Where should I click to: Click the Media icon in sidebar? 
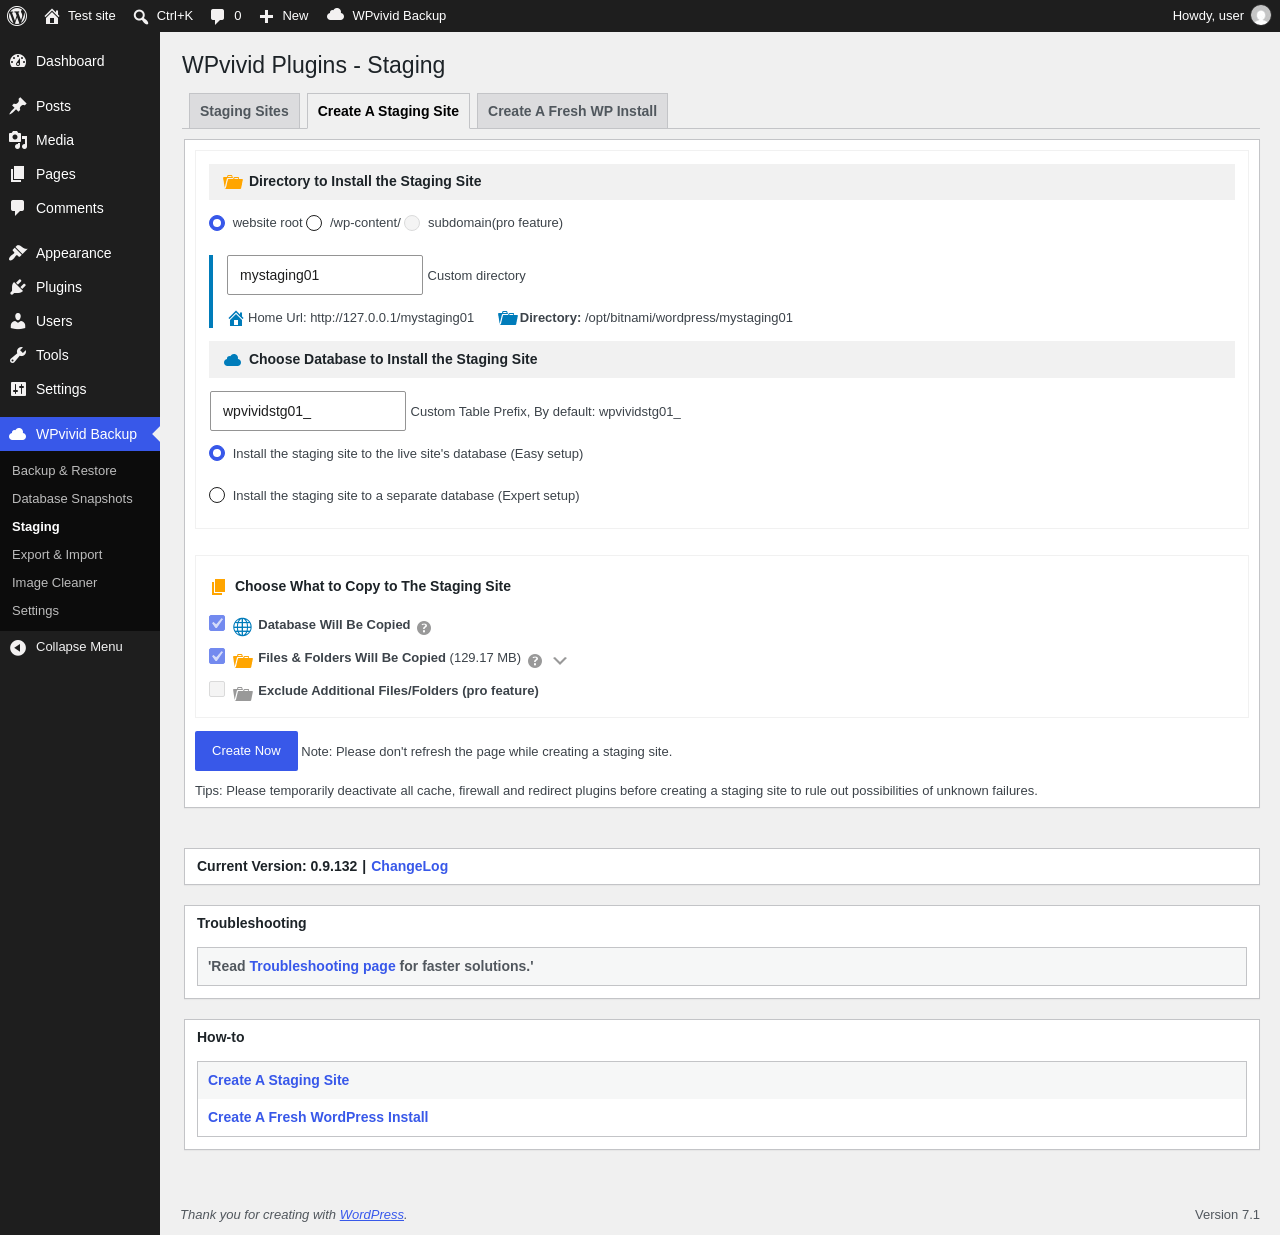point(18,140)
